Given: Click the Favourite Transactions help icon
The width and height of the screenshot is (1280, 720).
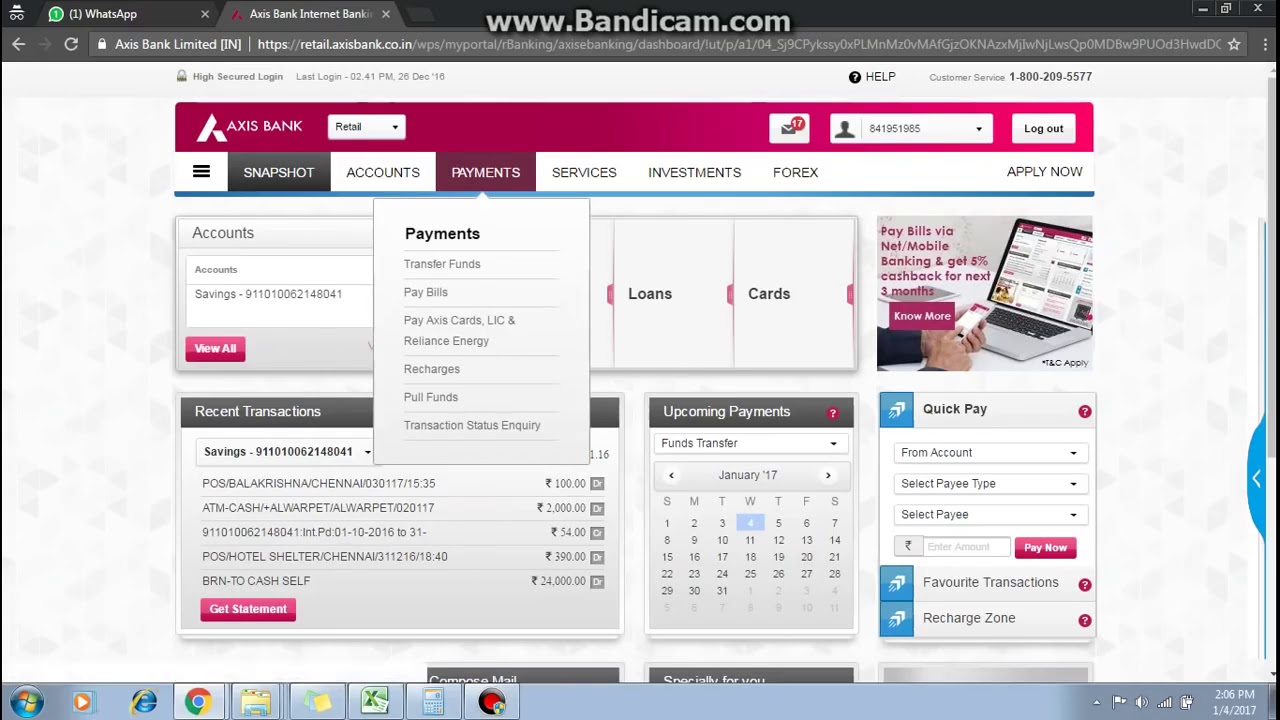Looking at the screenshot, I should point(1084,584).
